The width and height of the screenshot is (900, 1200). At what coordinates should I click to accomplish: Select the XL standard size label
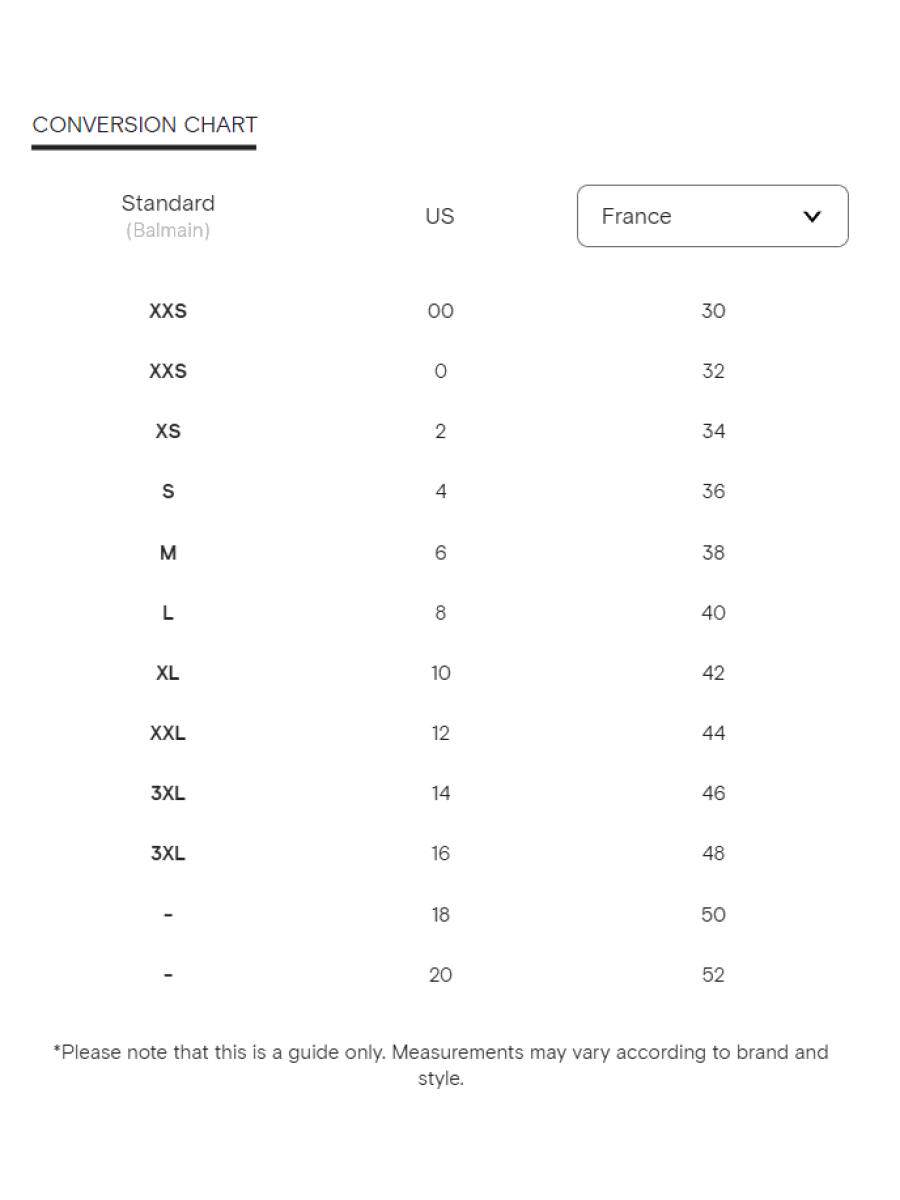(168, 673)
